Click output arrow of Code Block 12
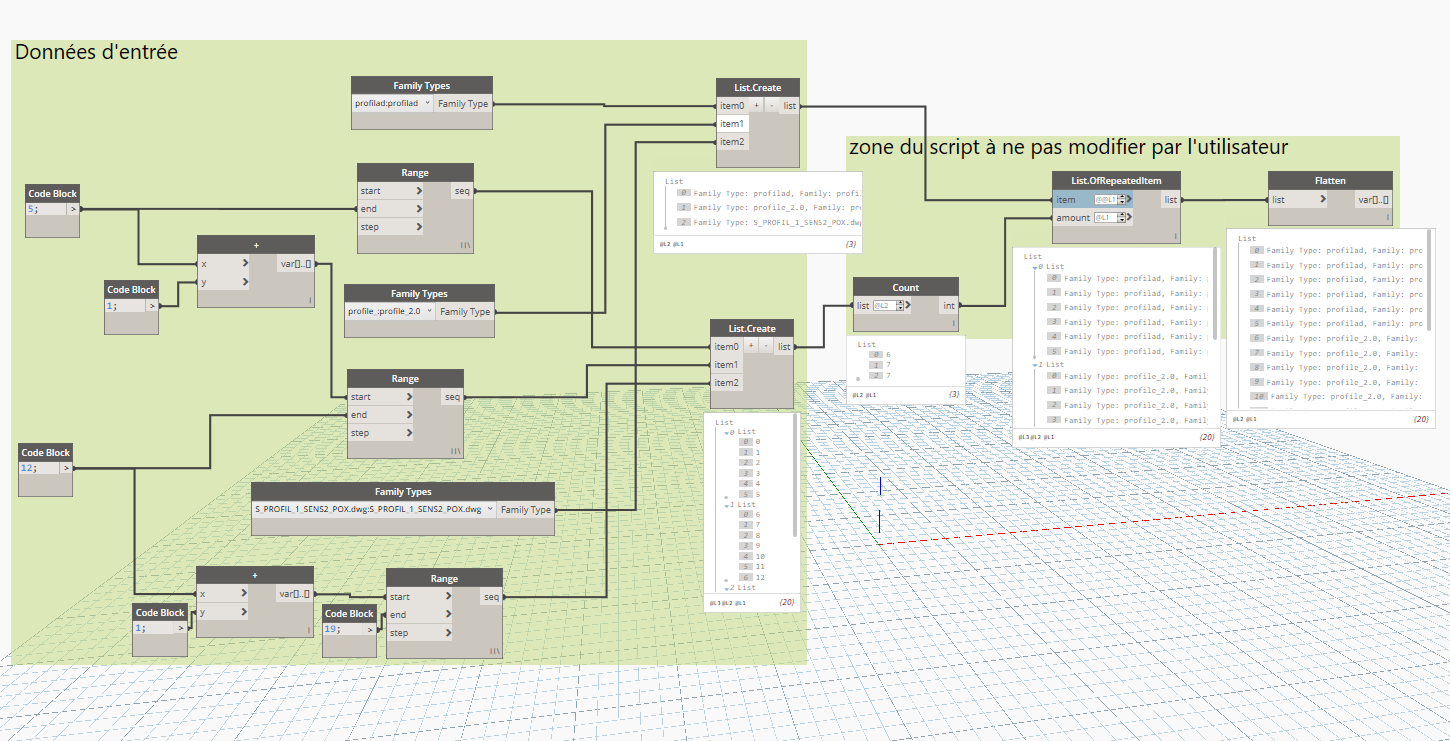1450x741 pixels. point(66,467)
